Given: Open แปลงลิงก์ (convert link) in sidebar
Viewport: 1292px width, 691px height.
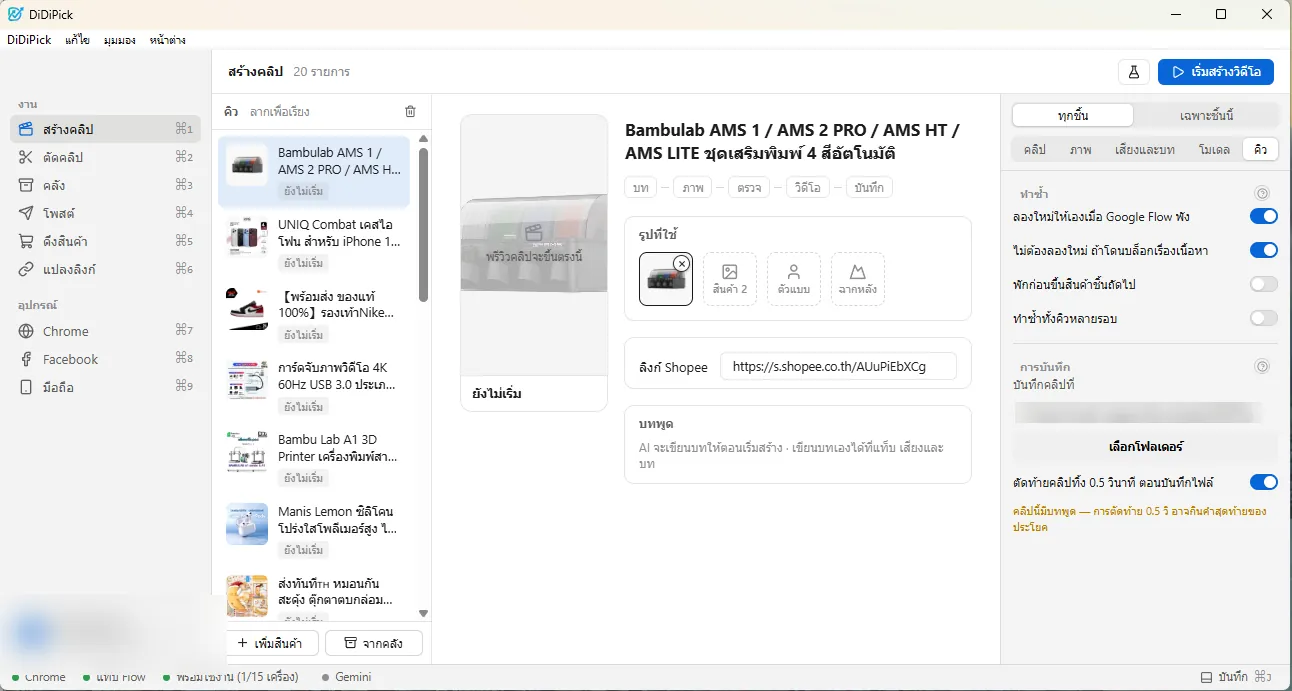Looking at the screenshot, I should coord(105,269).
